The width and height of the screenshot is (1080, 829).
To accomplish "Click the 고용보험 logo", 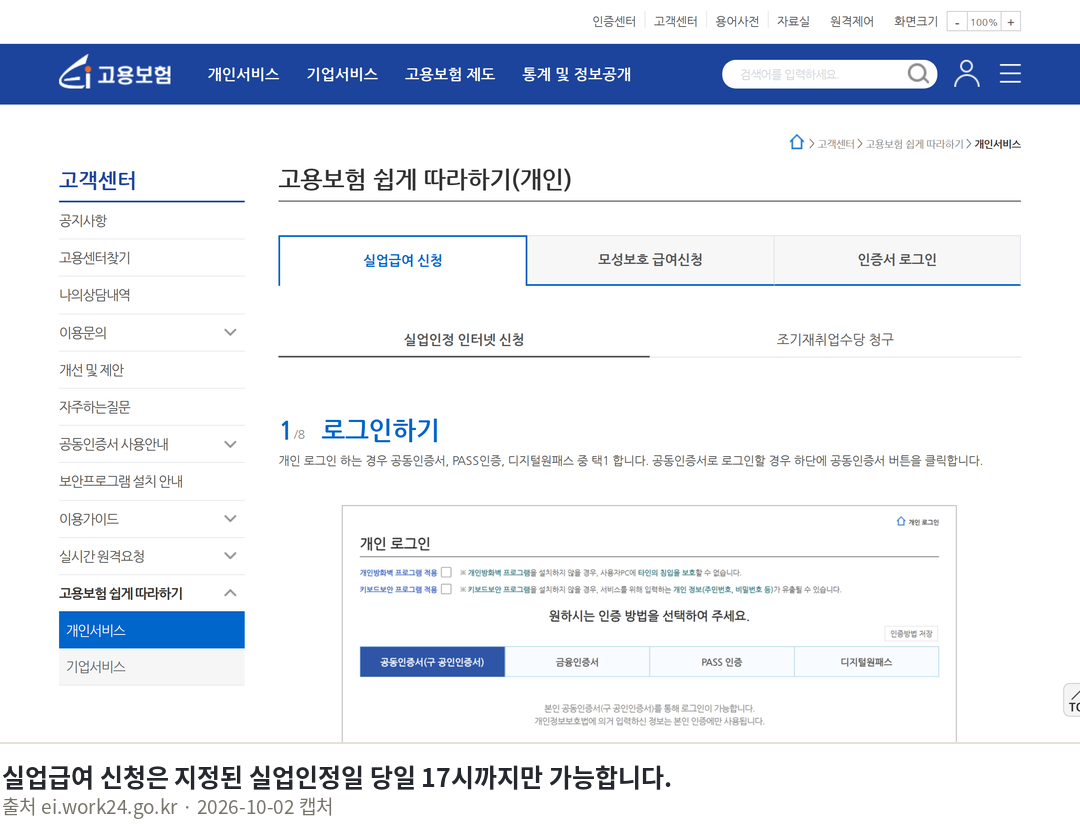I will click(115, 73).
